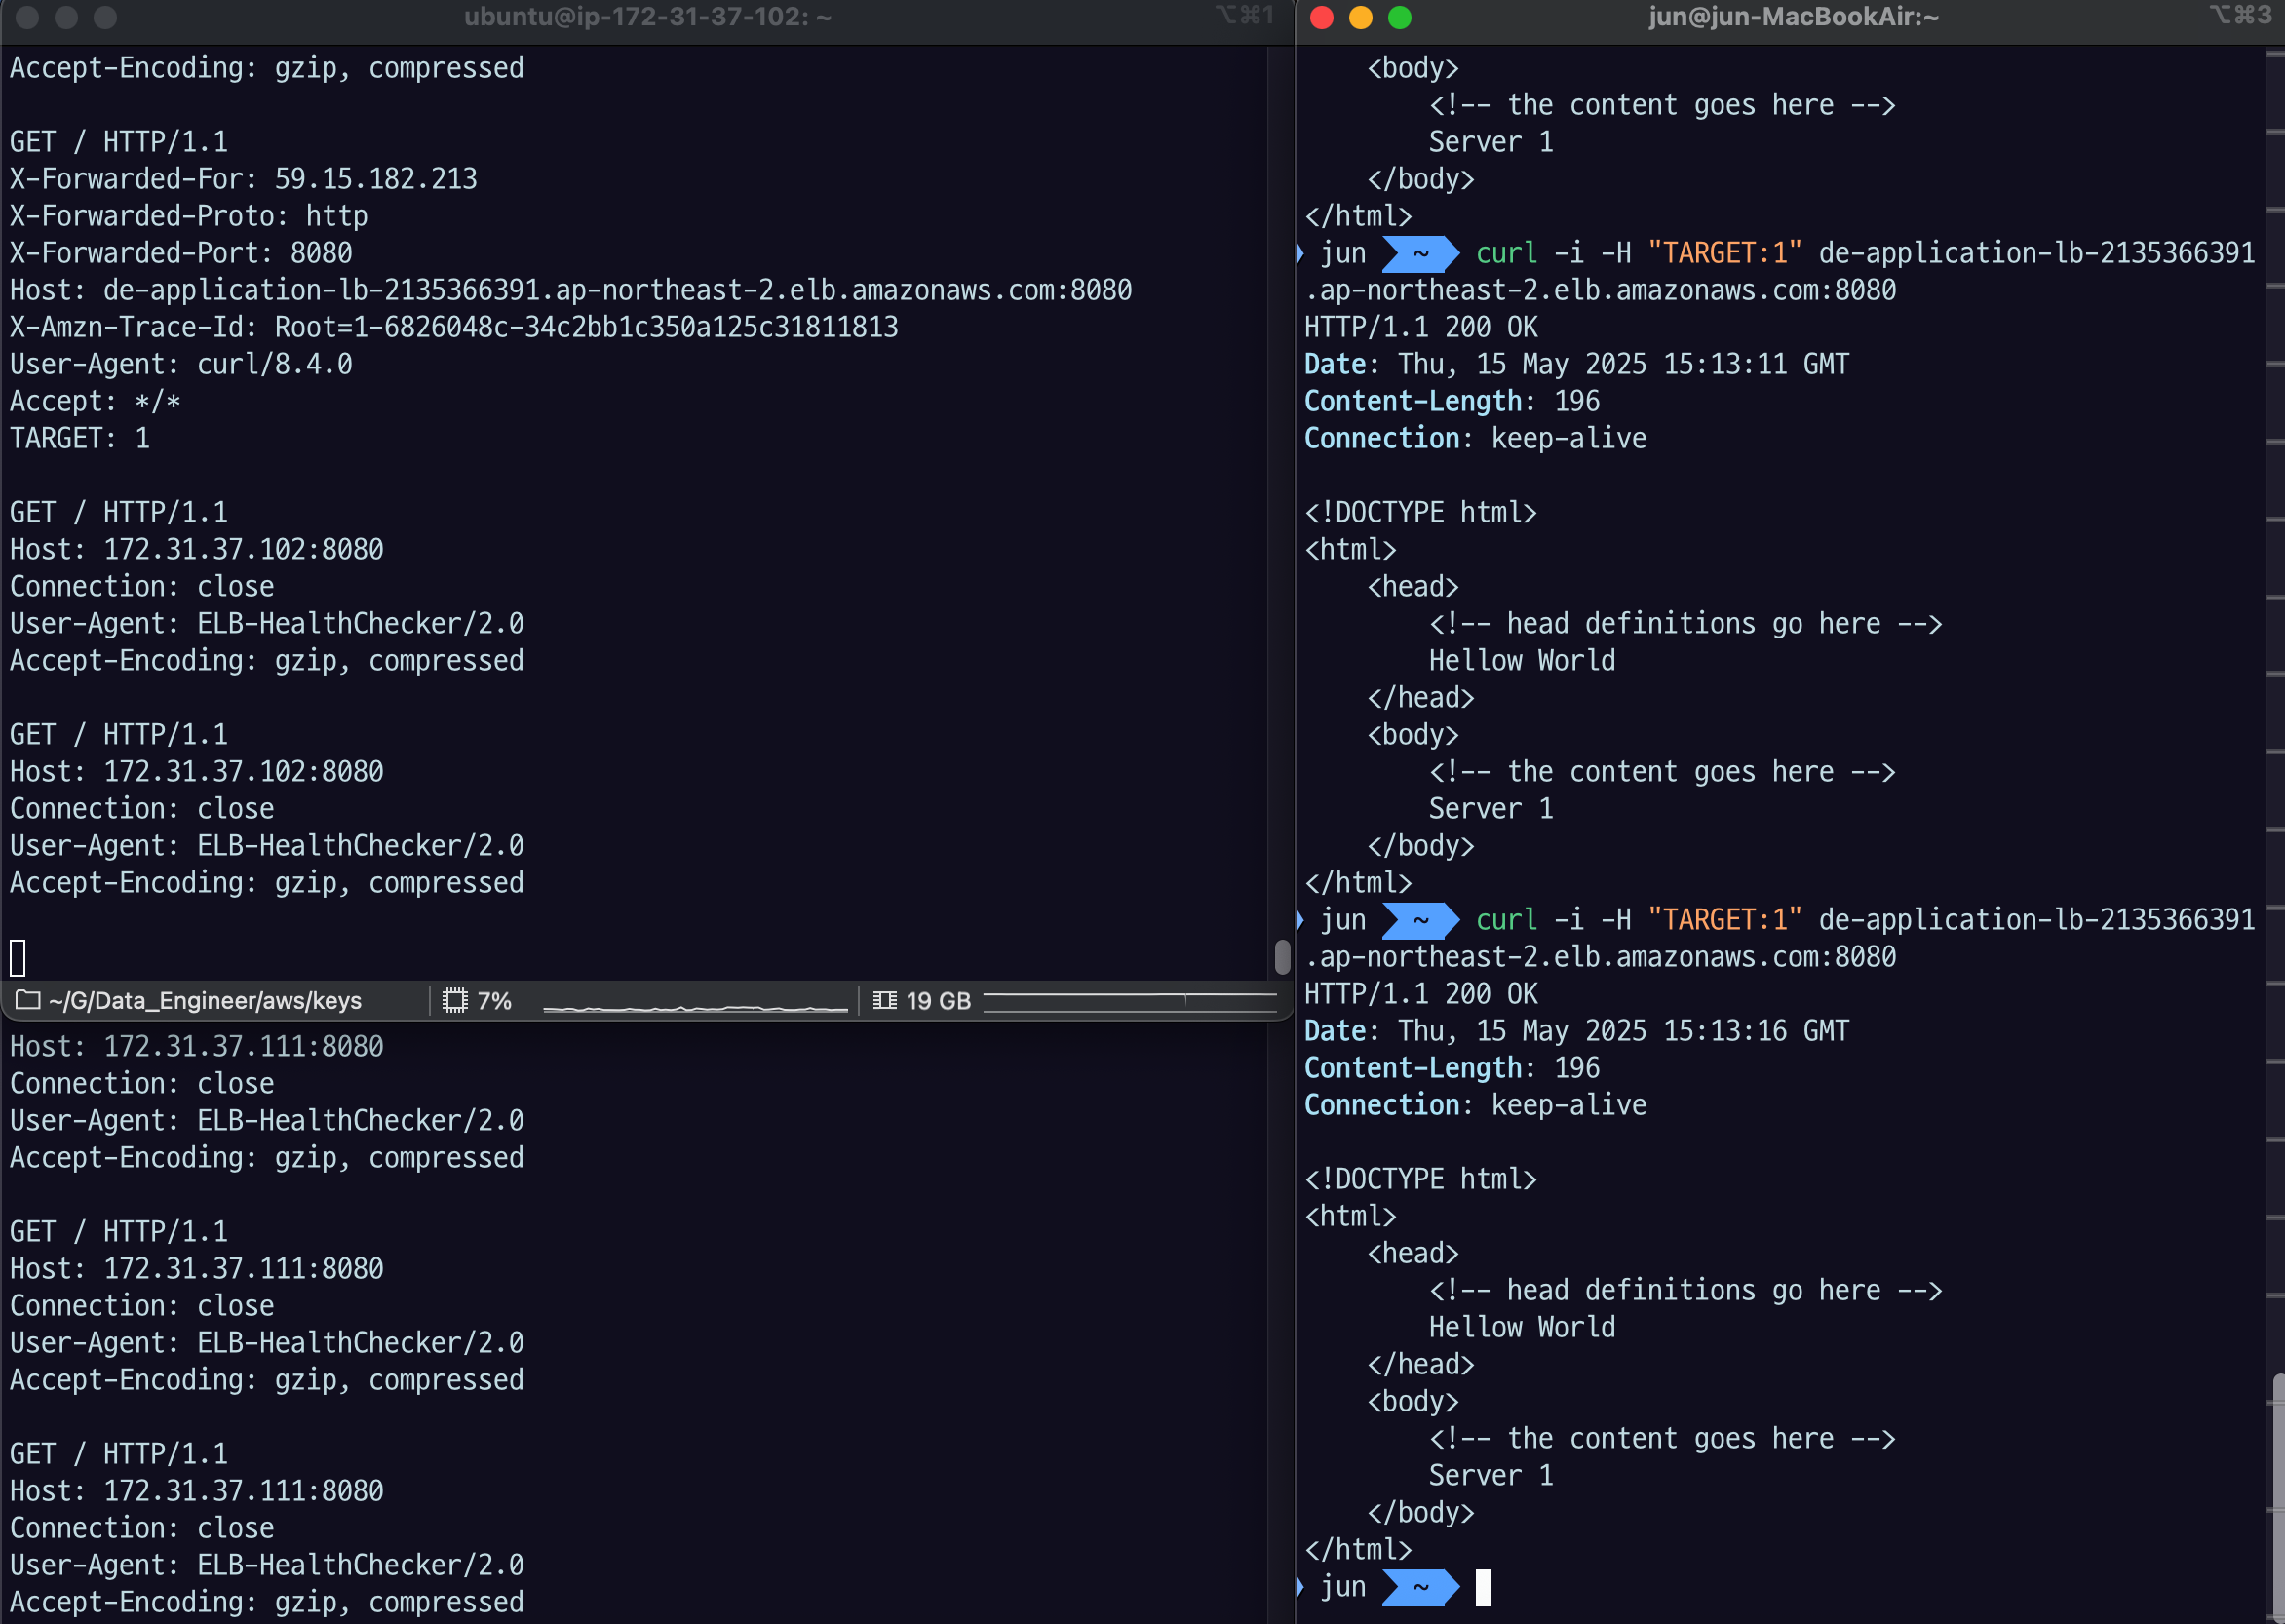Click the solid block cursor at the jun prompt
Image resolution: width=2285 pixels, height=1624 pixels.
click(x=1483, y=1587)
